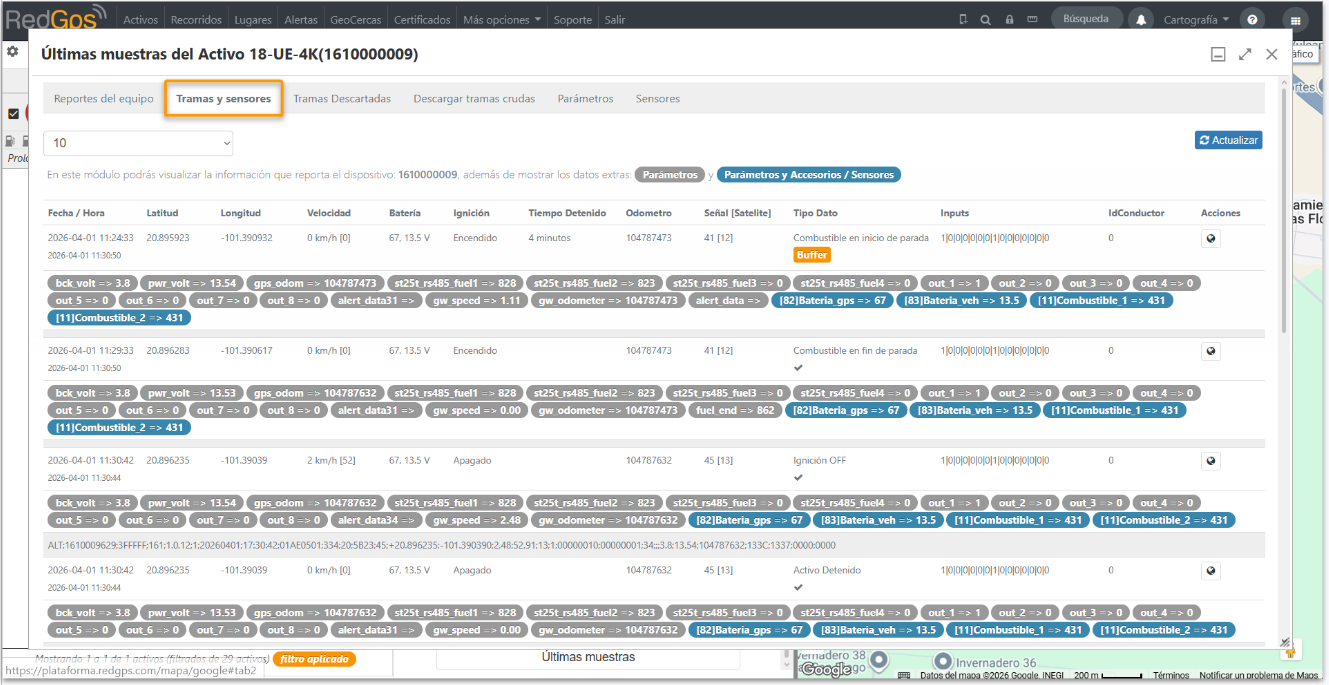
Task: Select the Parámetros tab
Action: (x=585, y=99)
